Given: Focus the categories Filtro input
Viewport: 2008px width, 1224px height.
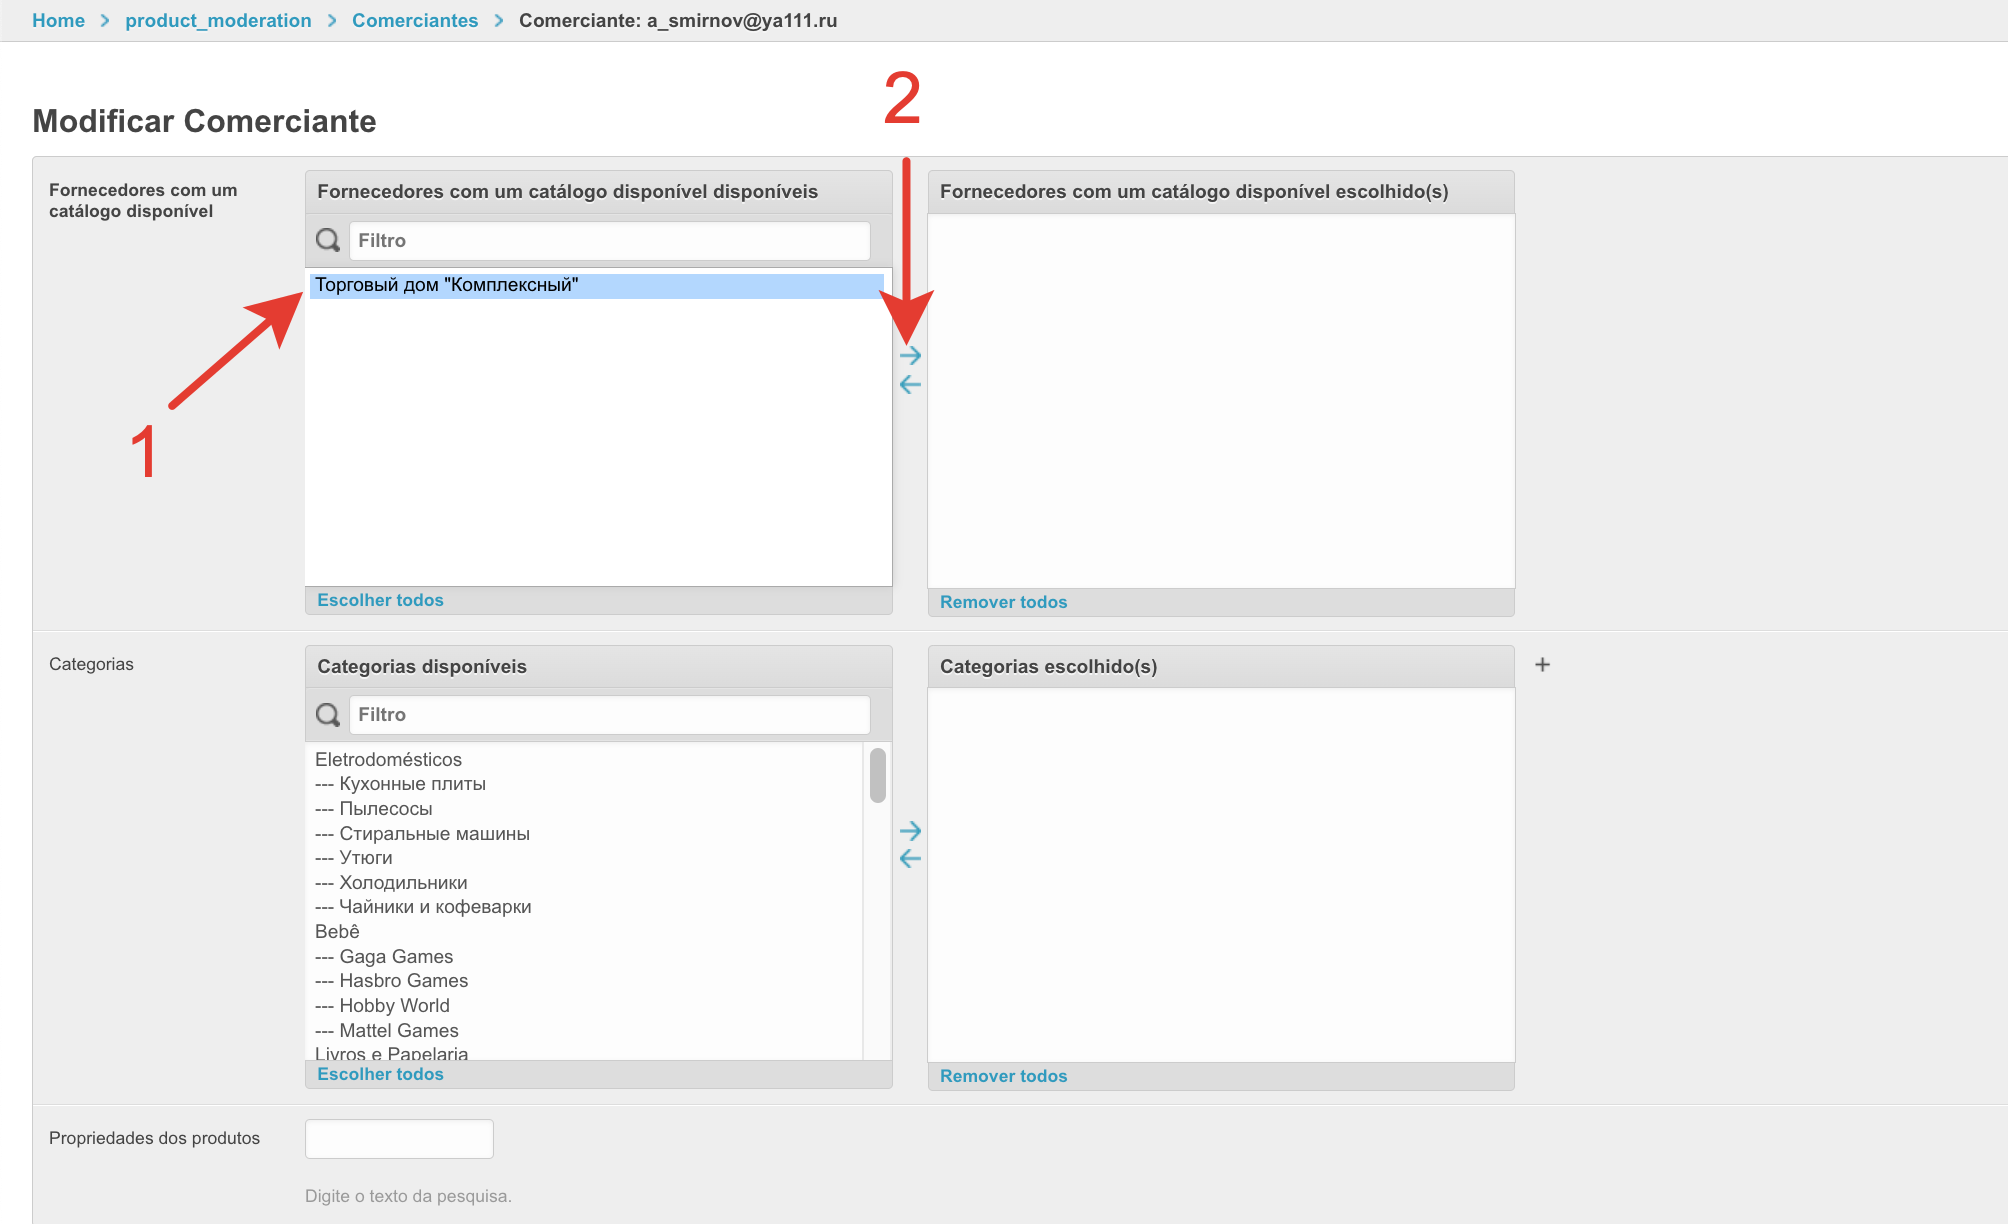Looking at the screenshot, I should [x=610, y=714].
